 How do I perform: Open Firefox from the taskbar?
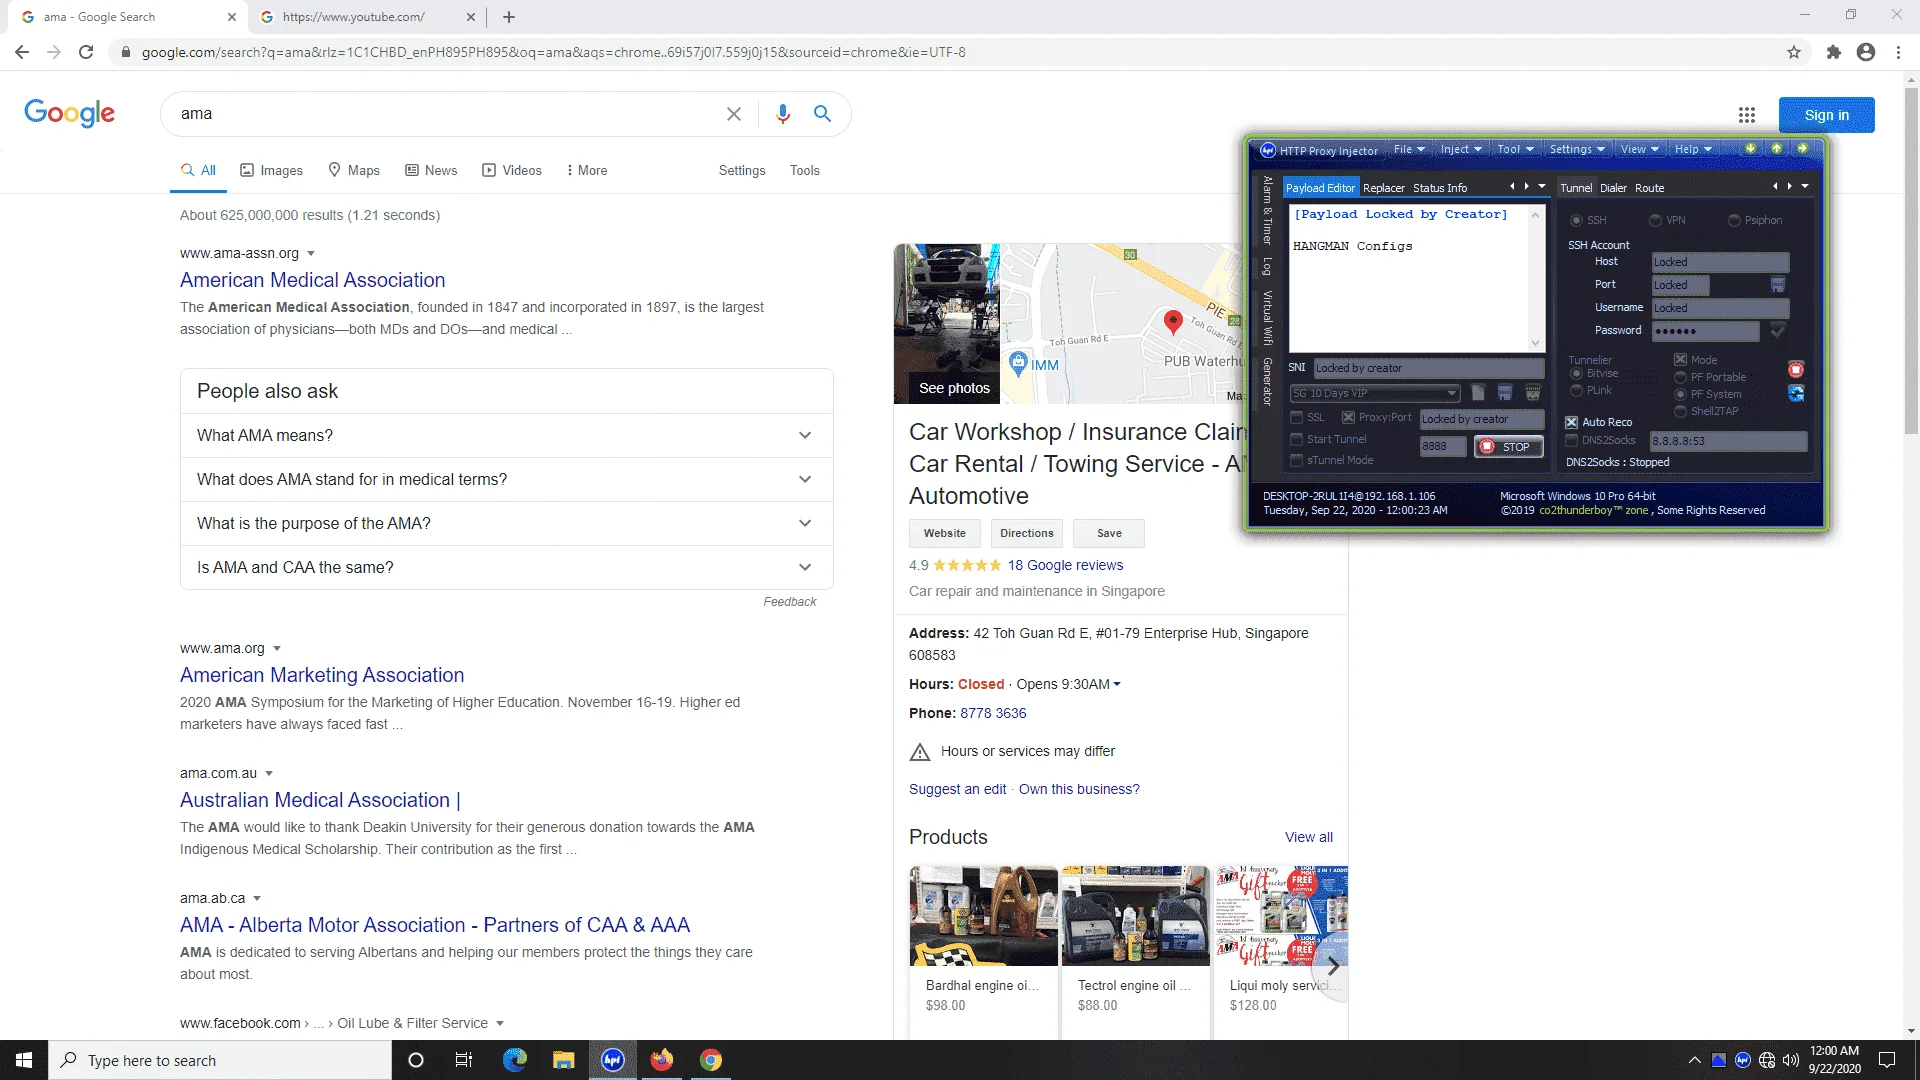pyautogui.click(x=662, y=1060)
